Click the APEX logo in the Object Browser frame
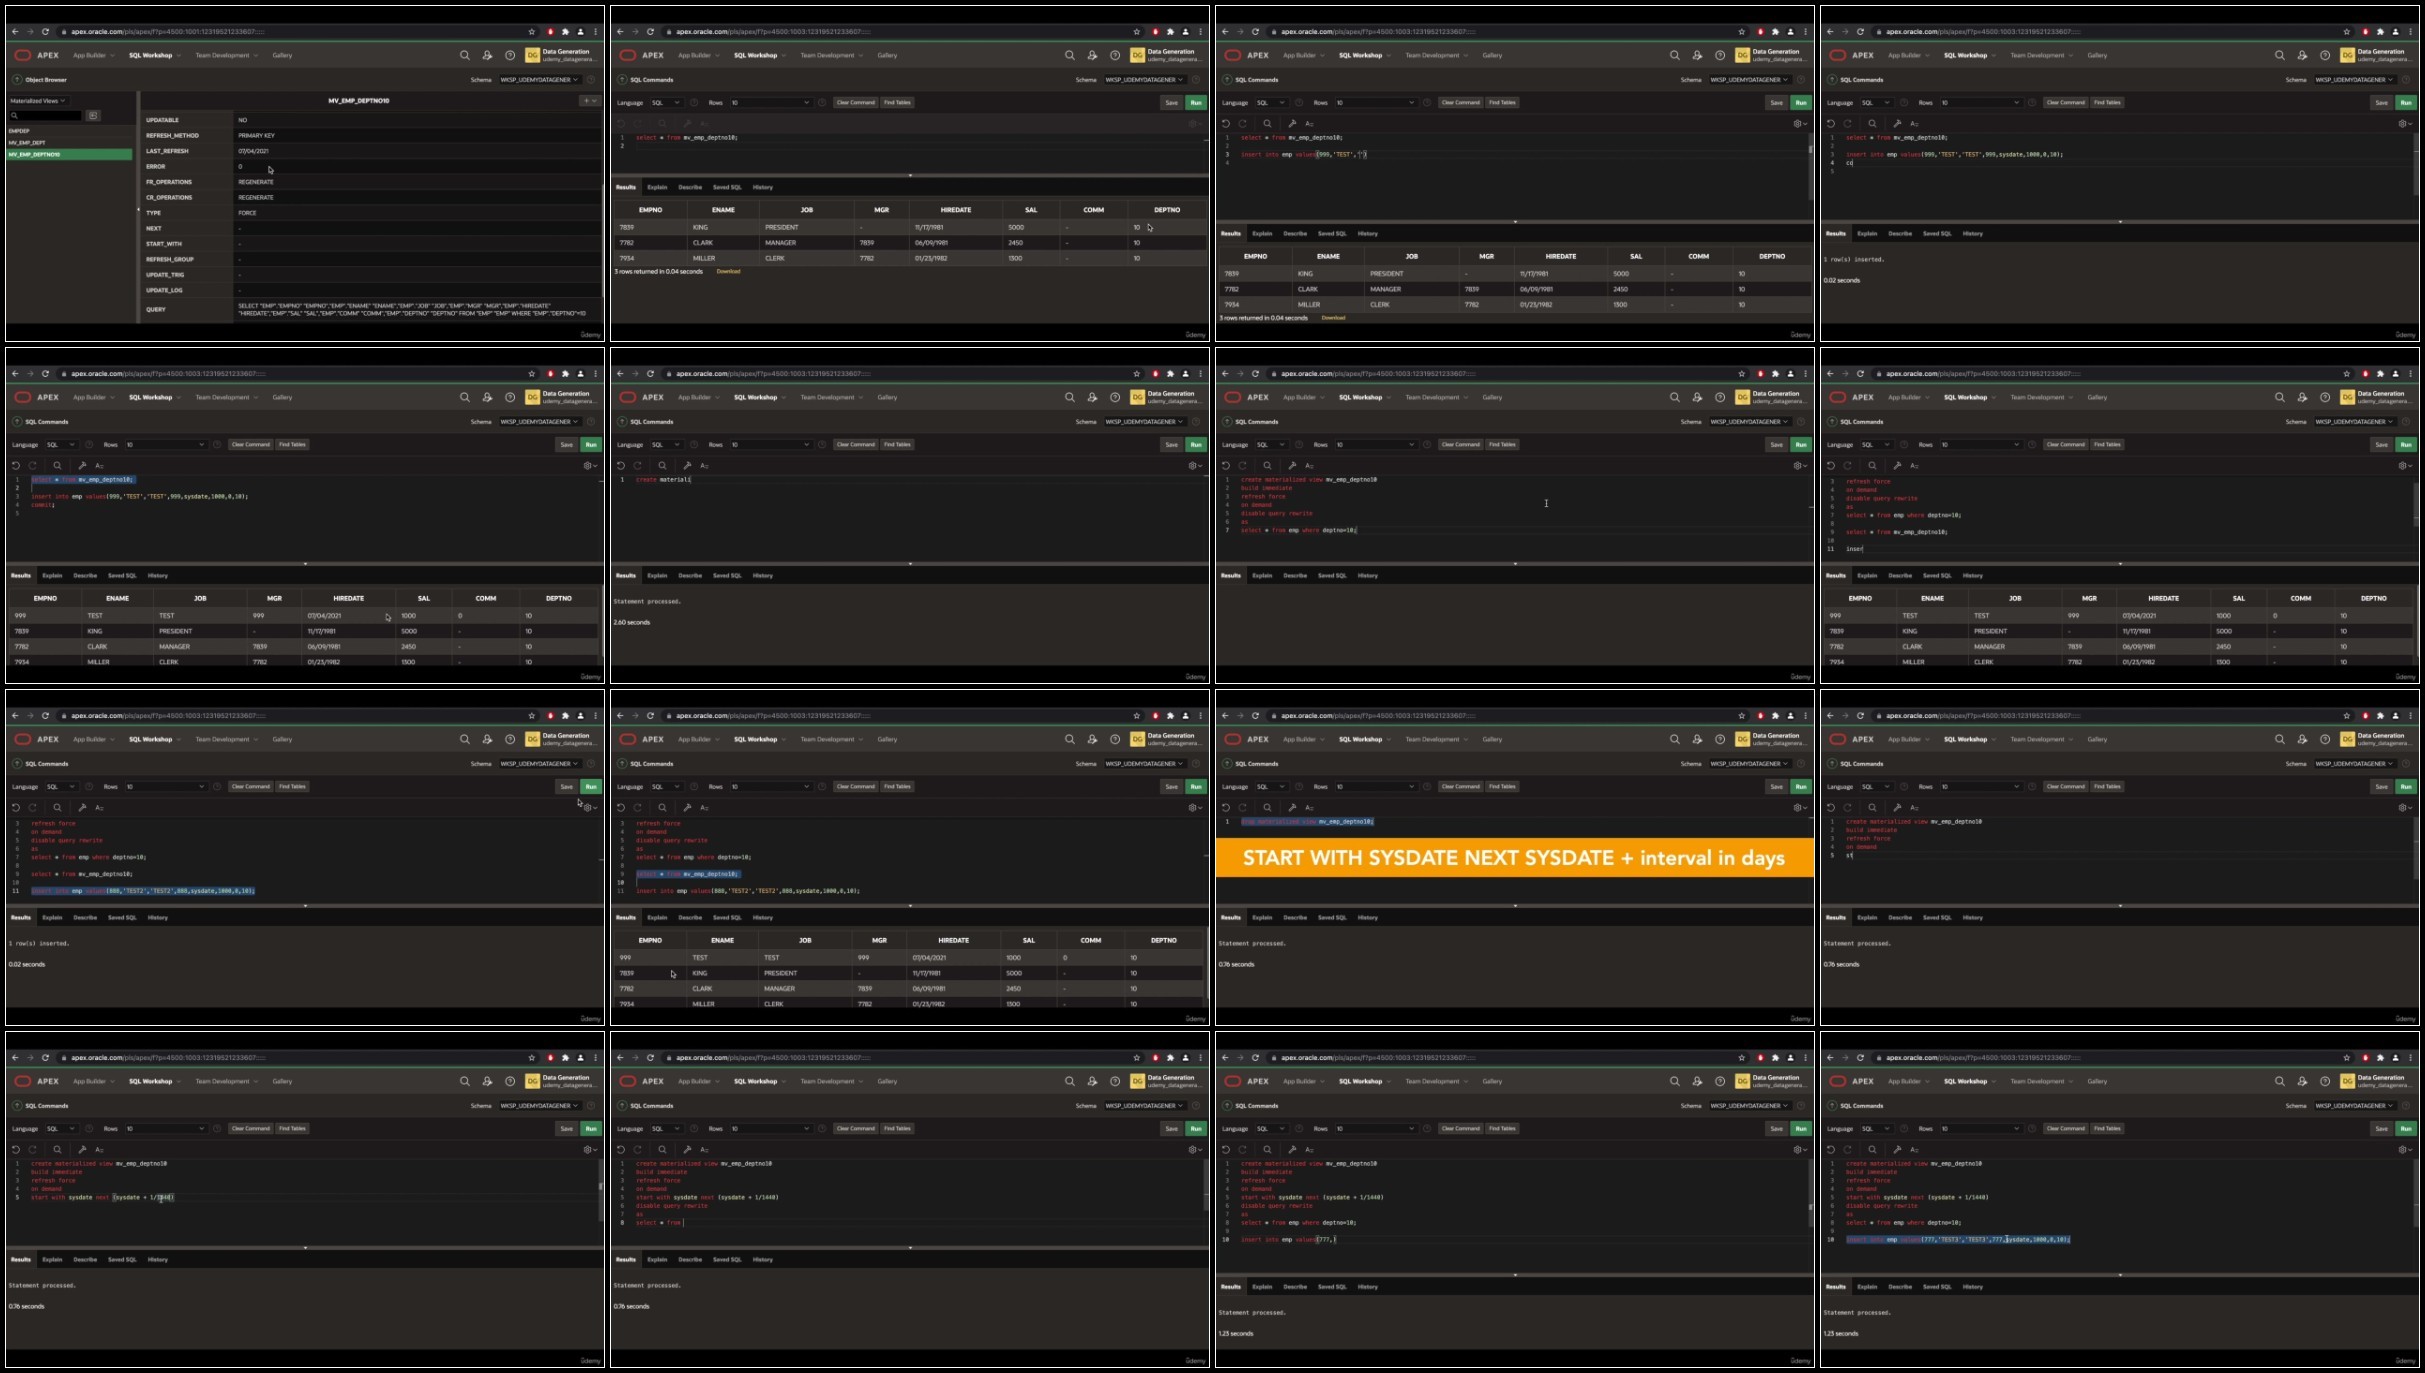 (37, 55)
